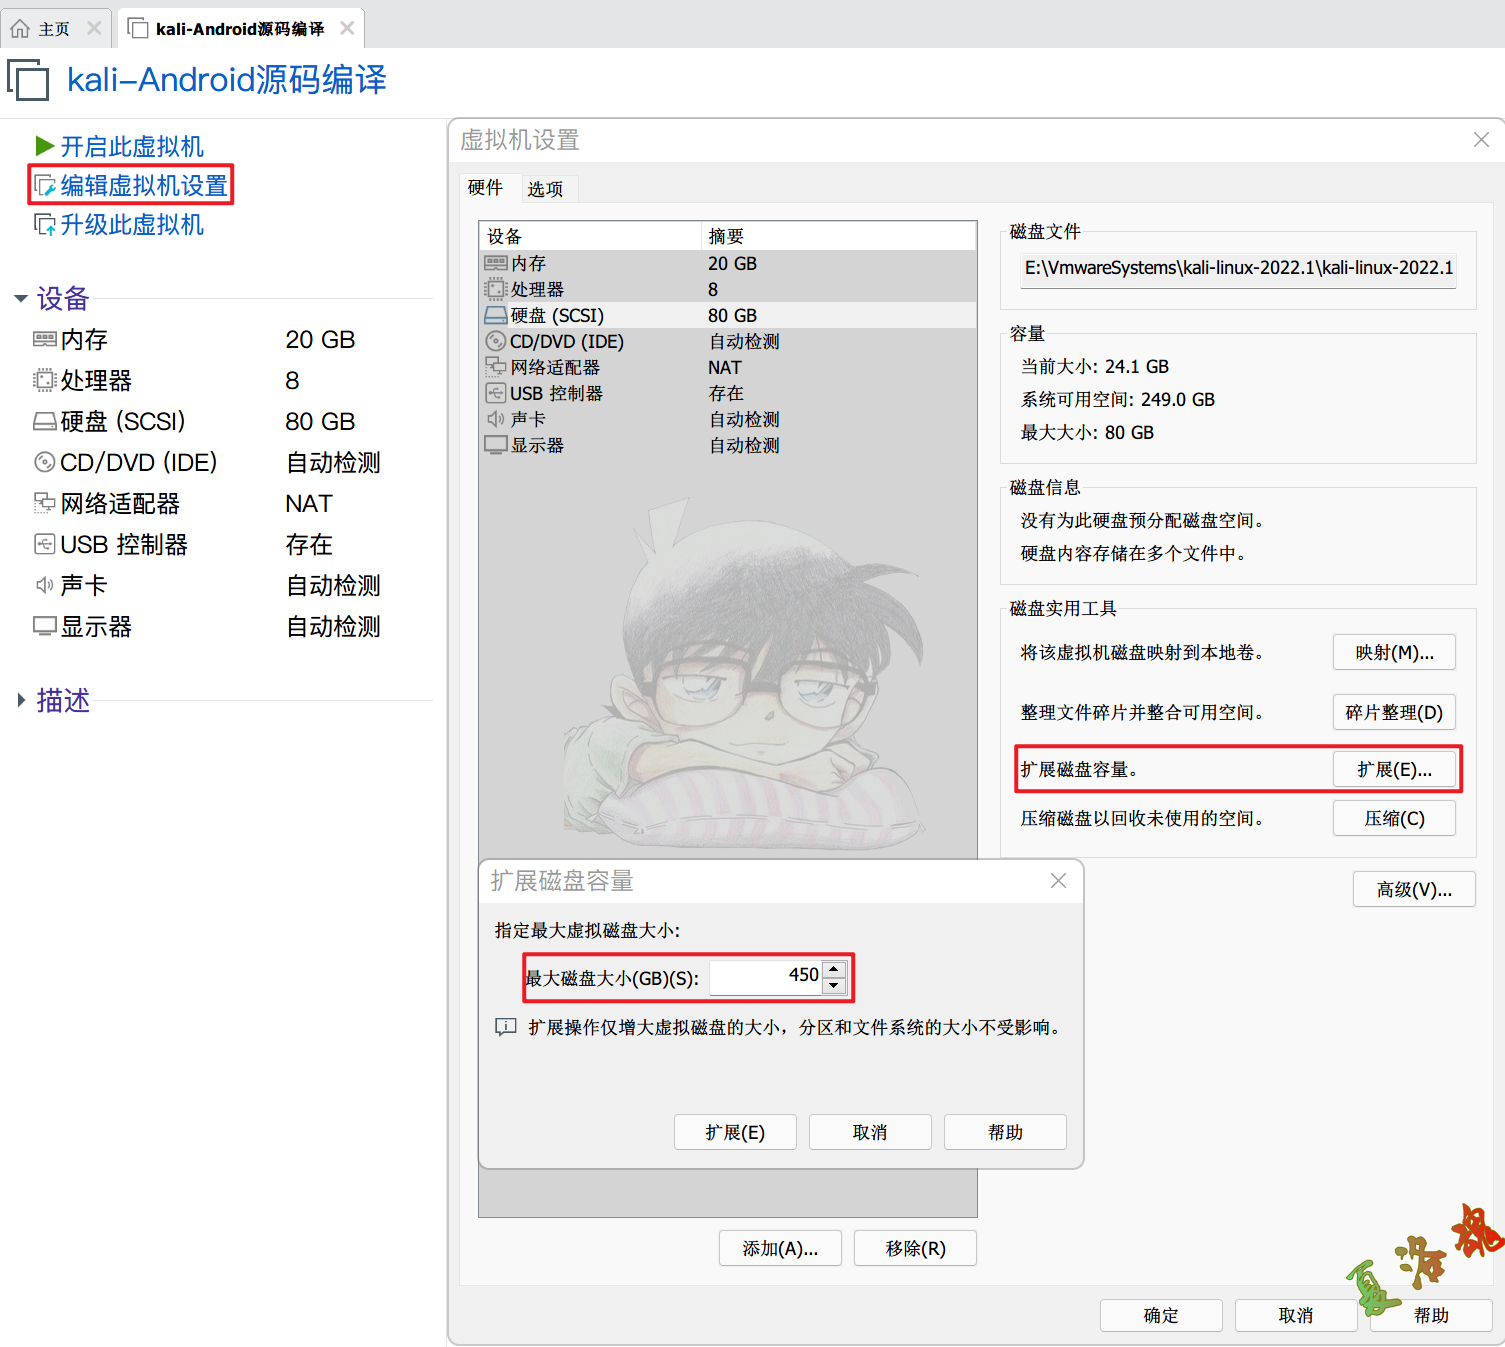
Task: Click the 碎片整理(D) defragment button
Action: pyautogui.click(x=1394, y=712)
